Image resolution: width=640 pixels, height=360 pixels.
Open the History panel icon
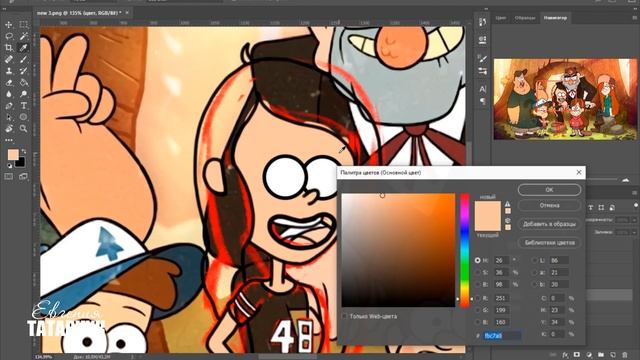tap(482, 22)
